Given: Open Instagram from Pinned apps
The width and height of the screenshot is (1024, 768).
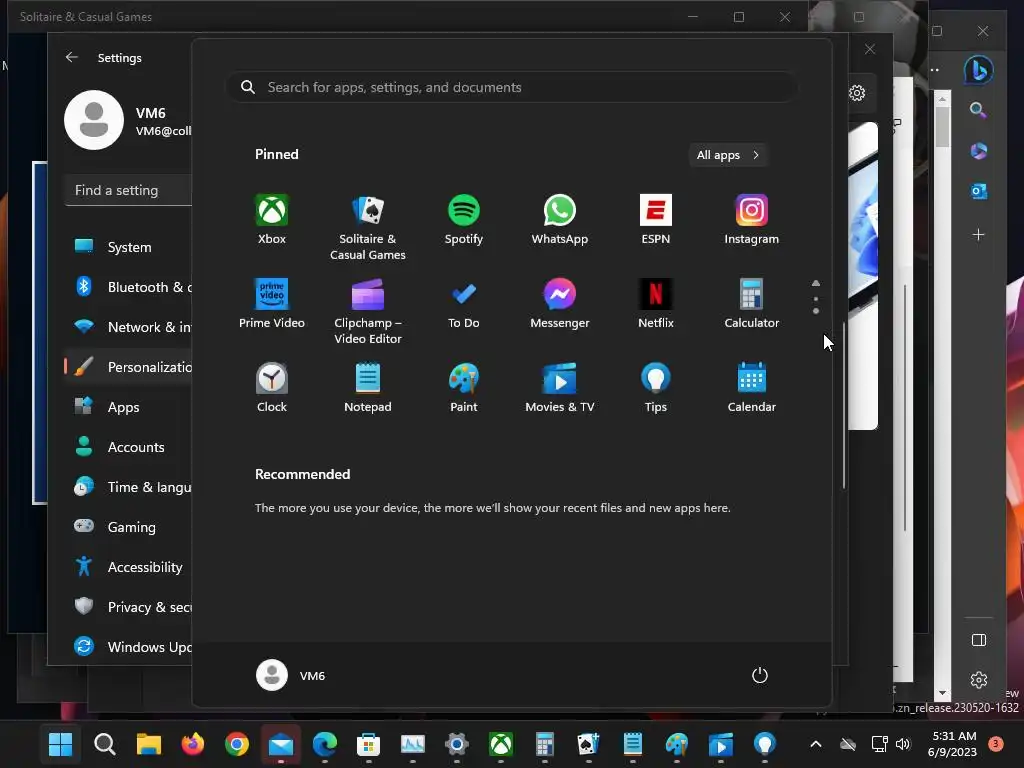Looking at the screenshot, I should tap(752, 220).
